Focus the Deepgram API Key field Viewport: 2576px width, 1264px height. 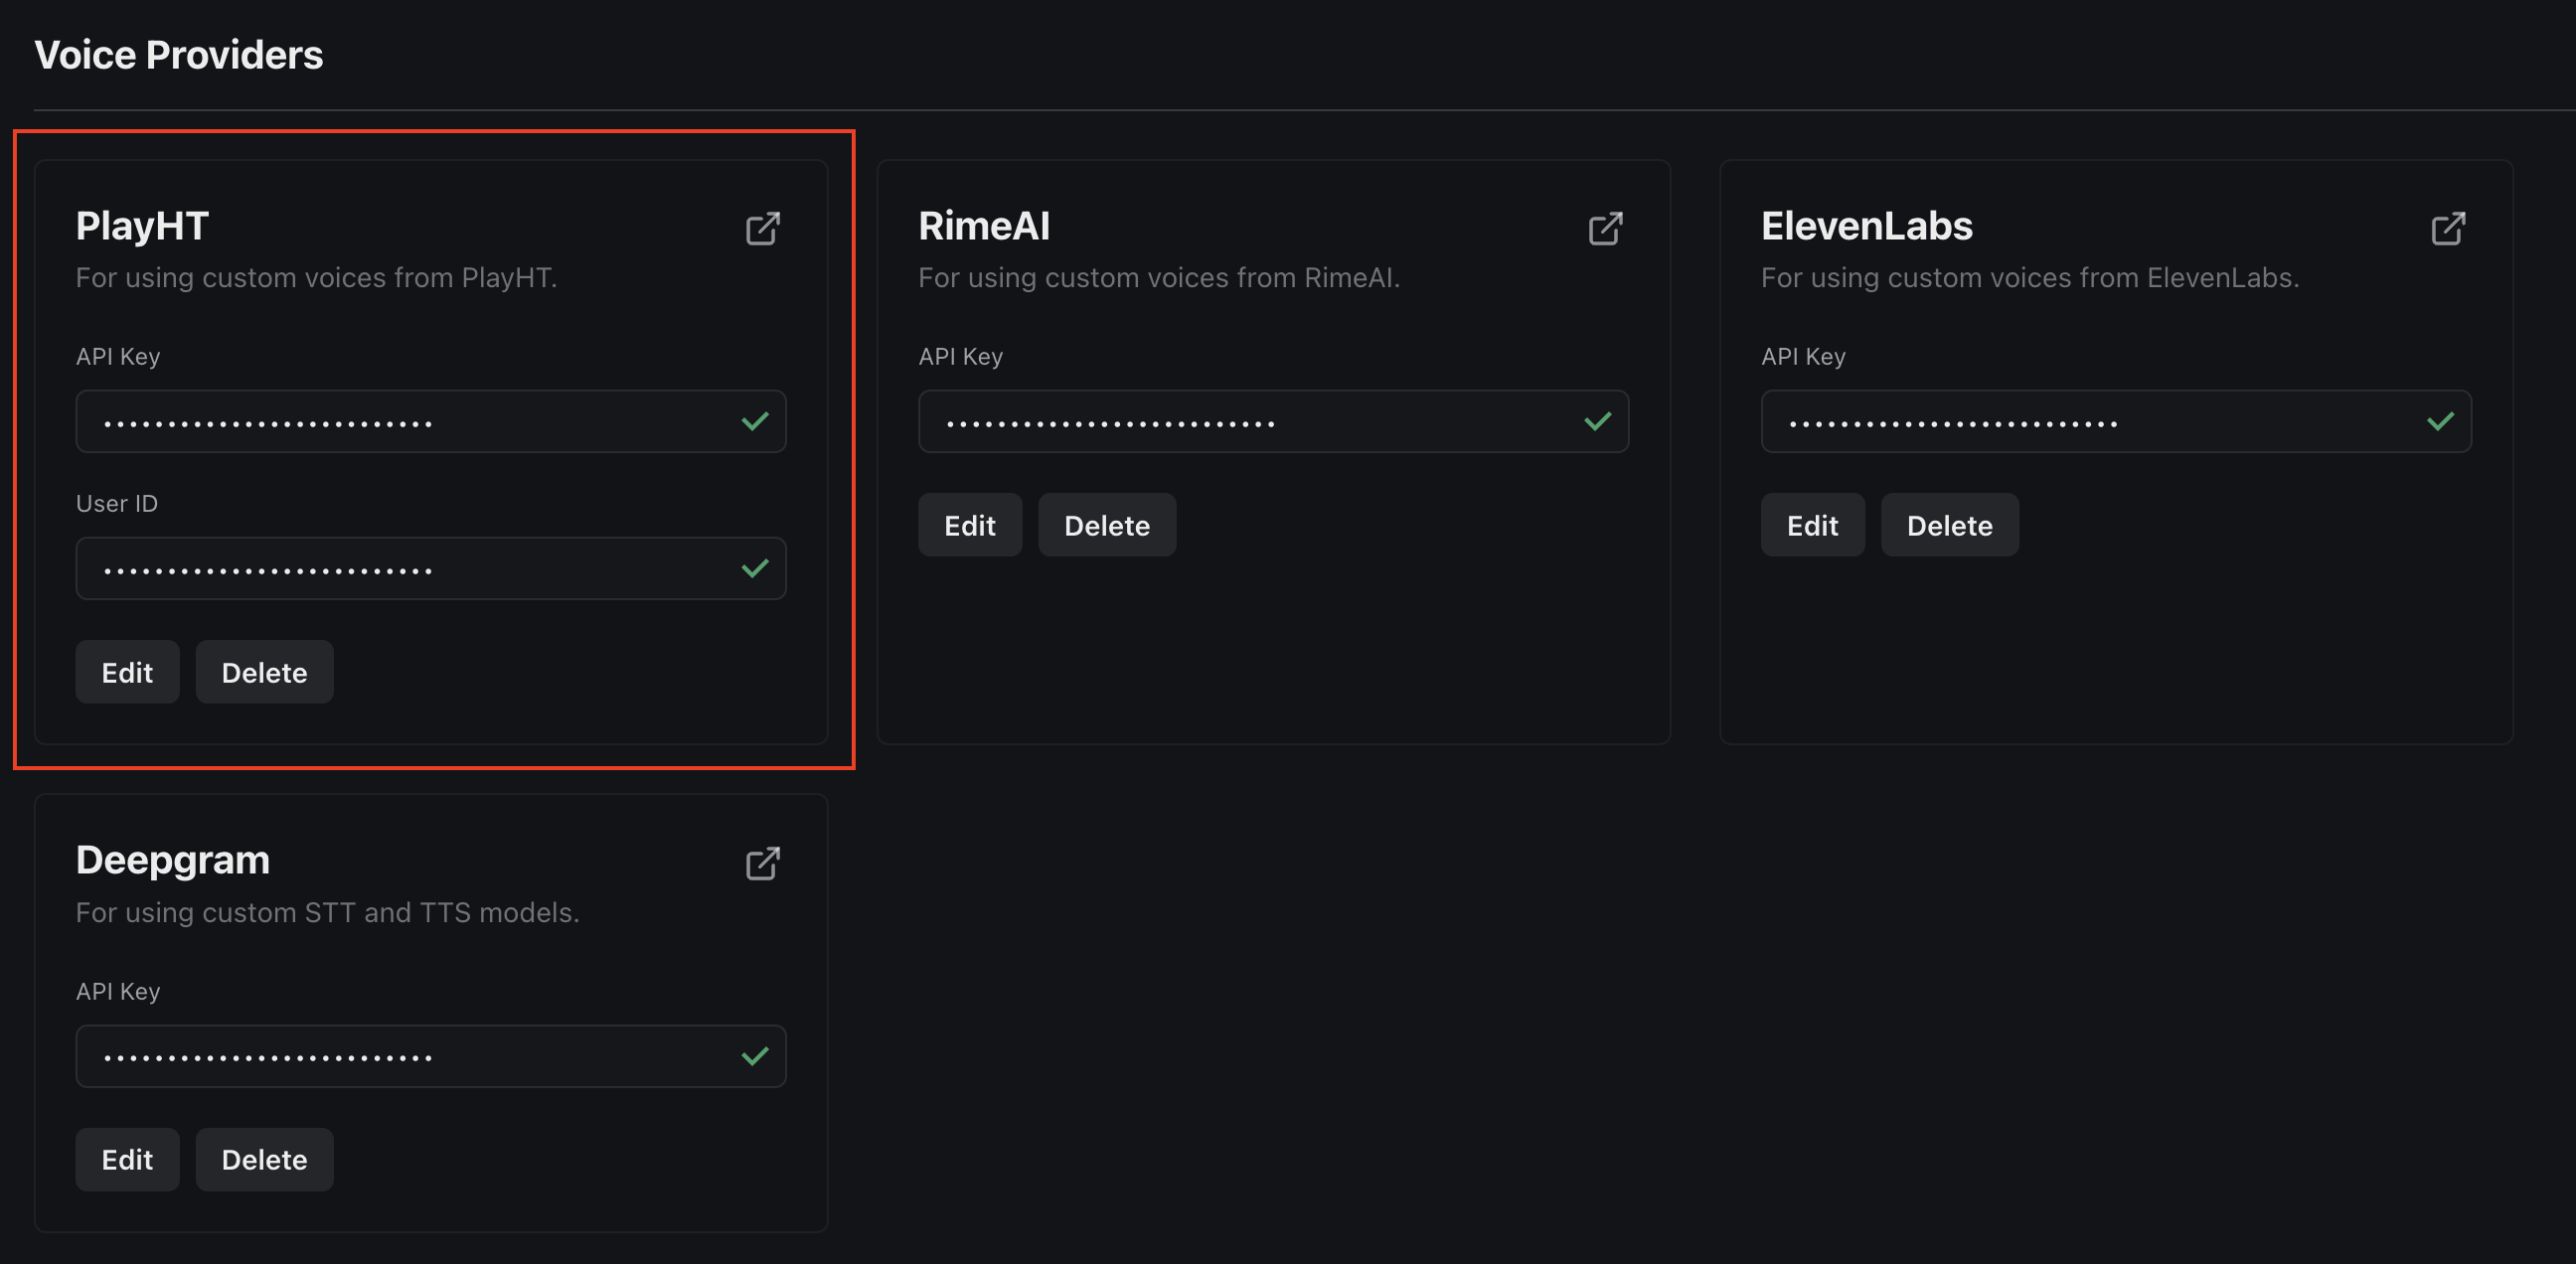point(400,1056)
